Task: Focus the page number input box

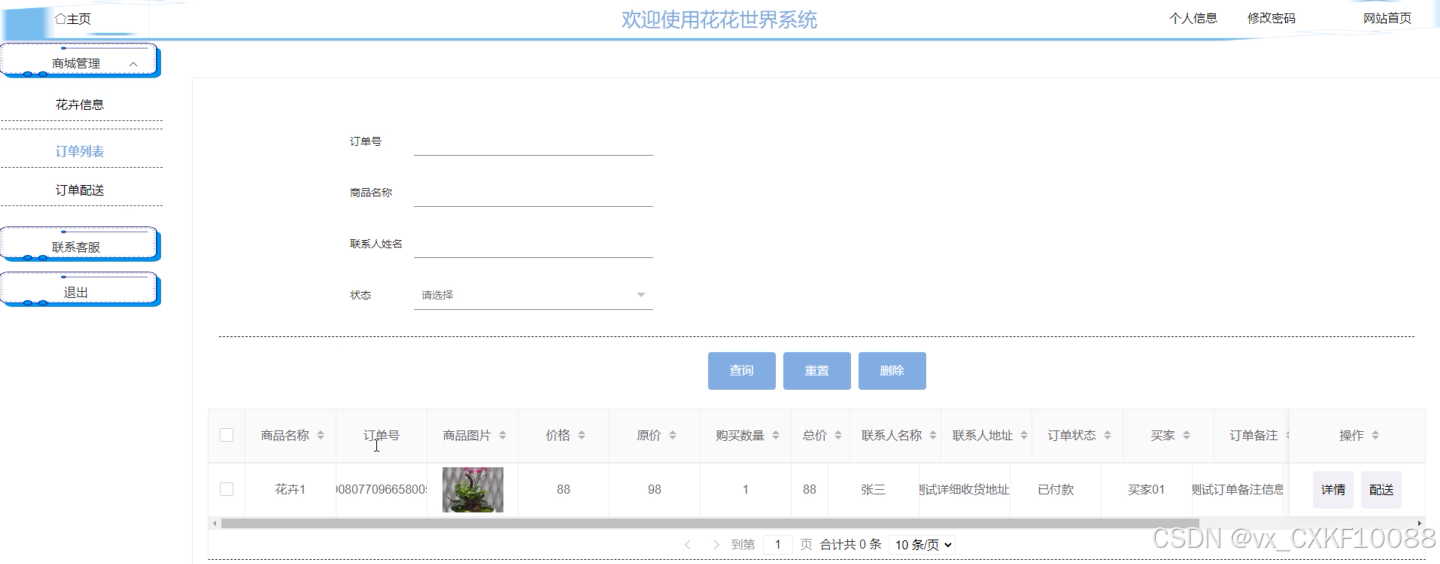Action: pyautogui.click(x=778, y=545)
